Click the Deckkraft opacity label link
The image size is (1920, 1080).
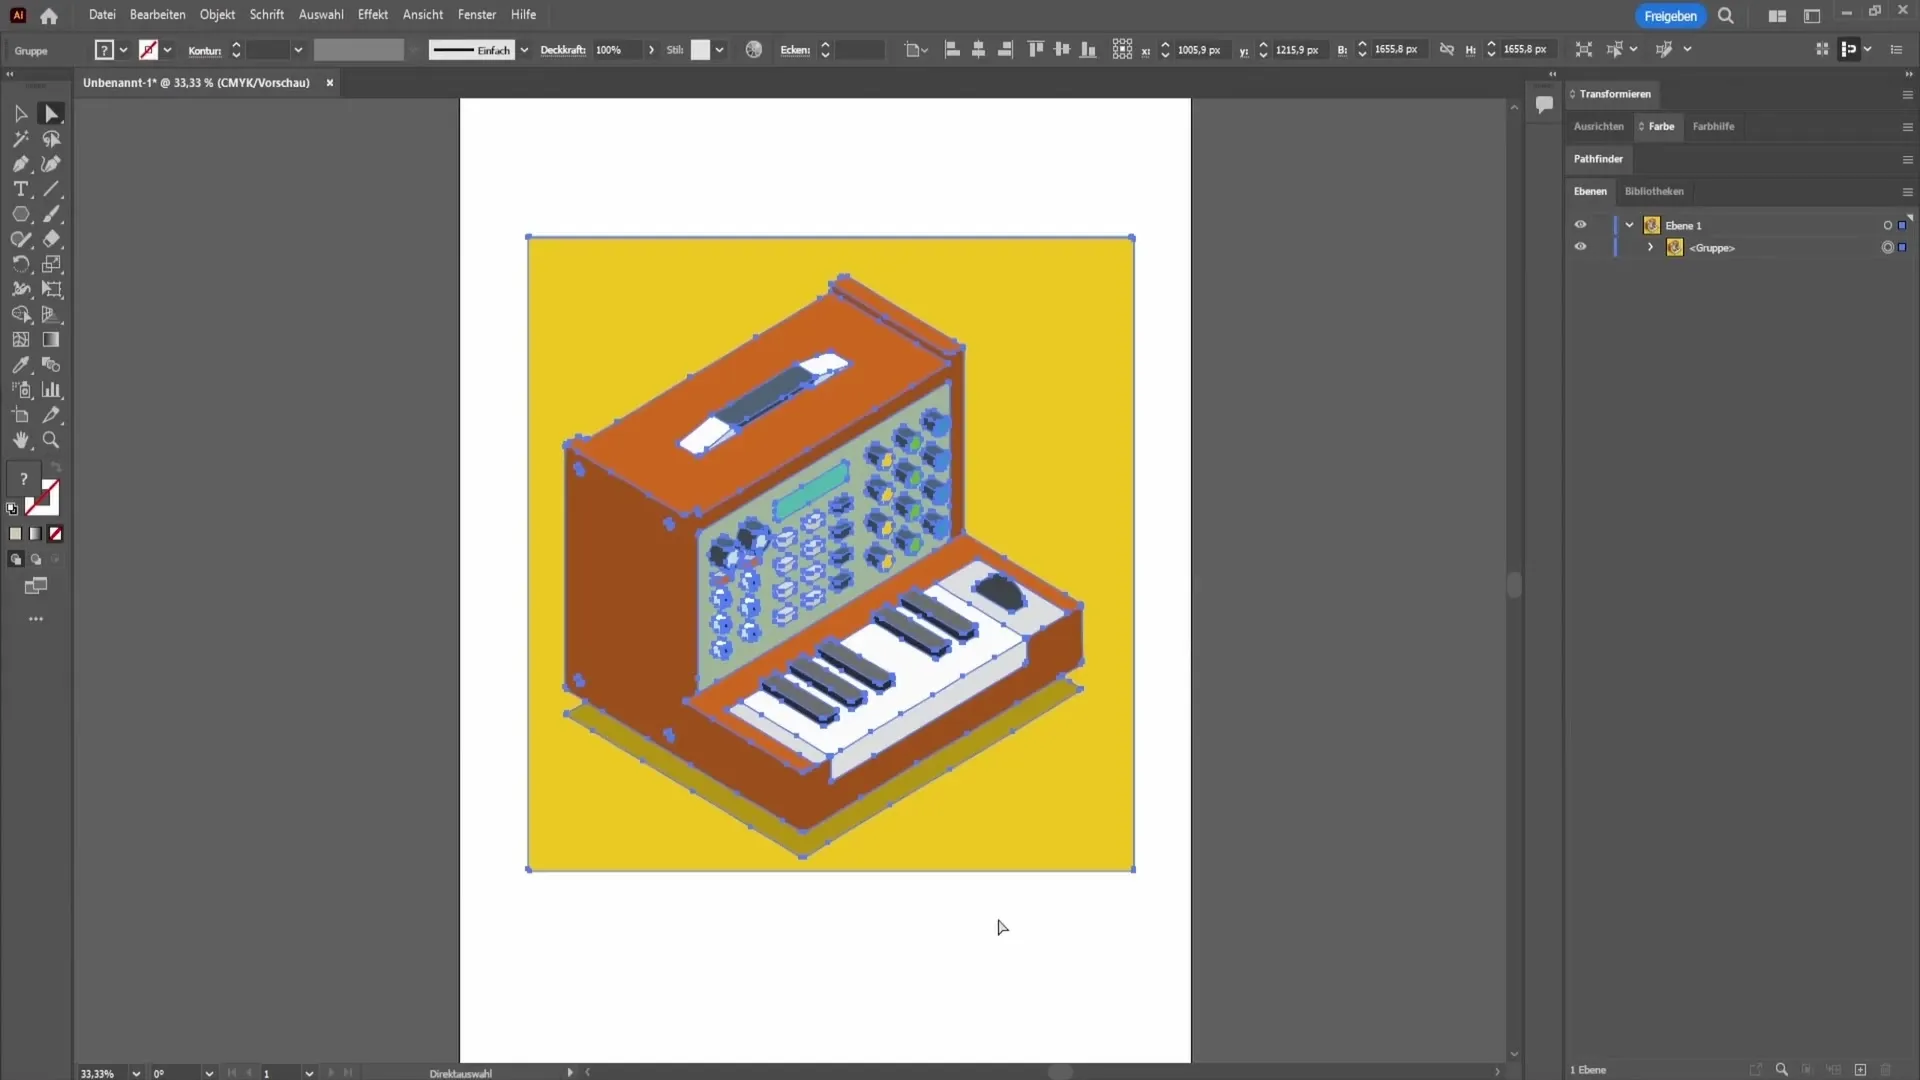click(563, 50)
